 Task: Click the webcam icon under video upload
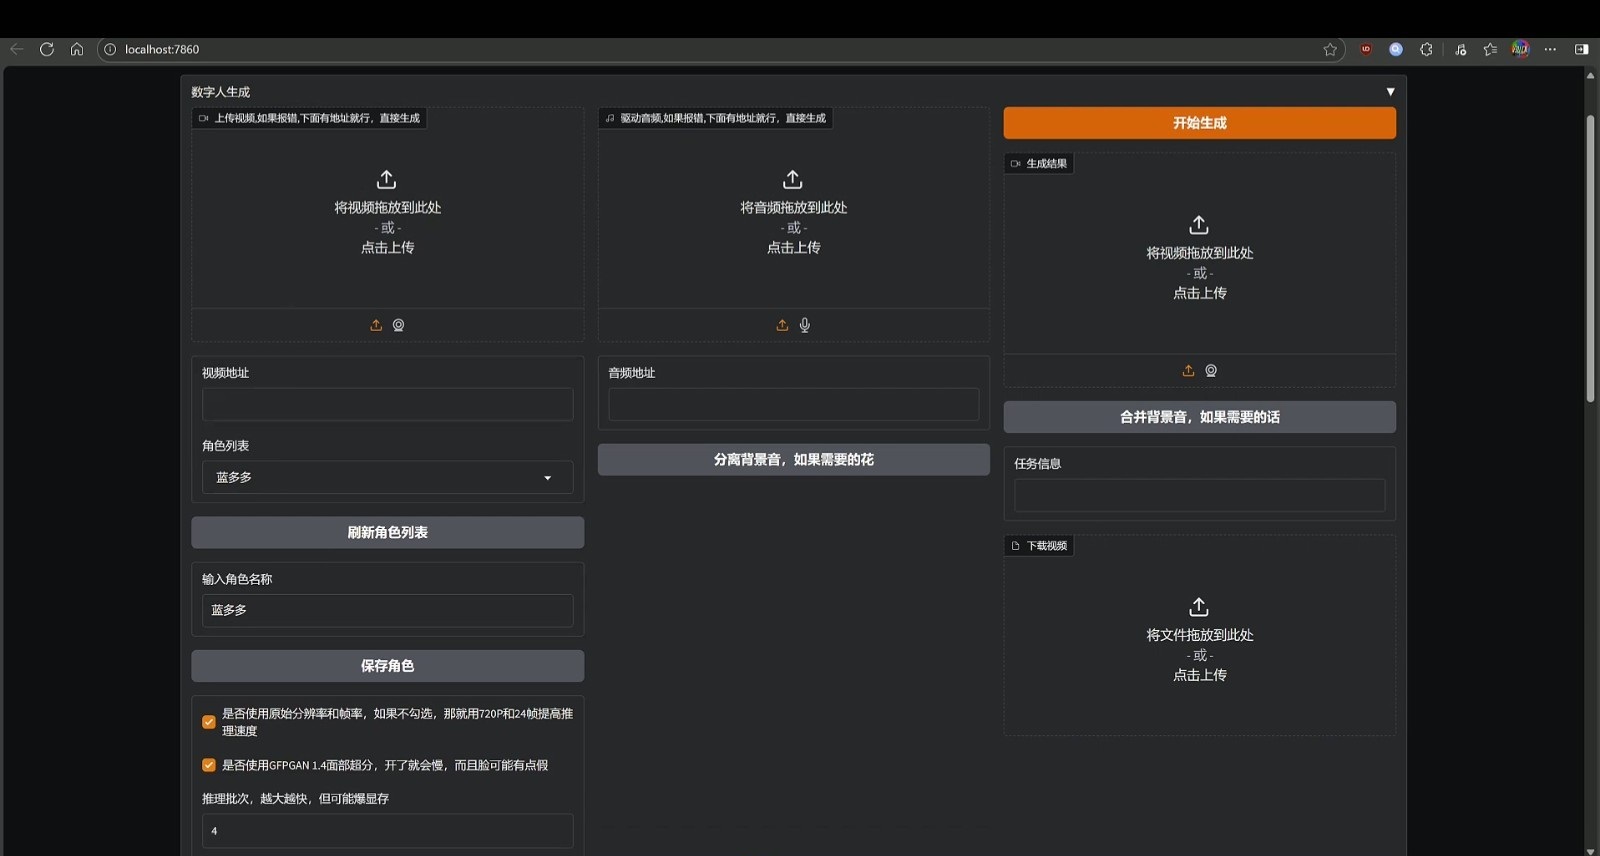[398, 325]
